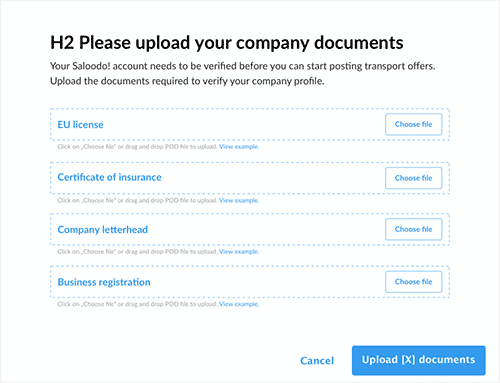Select the EU license label

(80, 125)
